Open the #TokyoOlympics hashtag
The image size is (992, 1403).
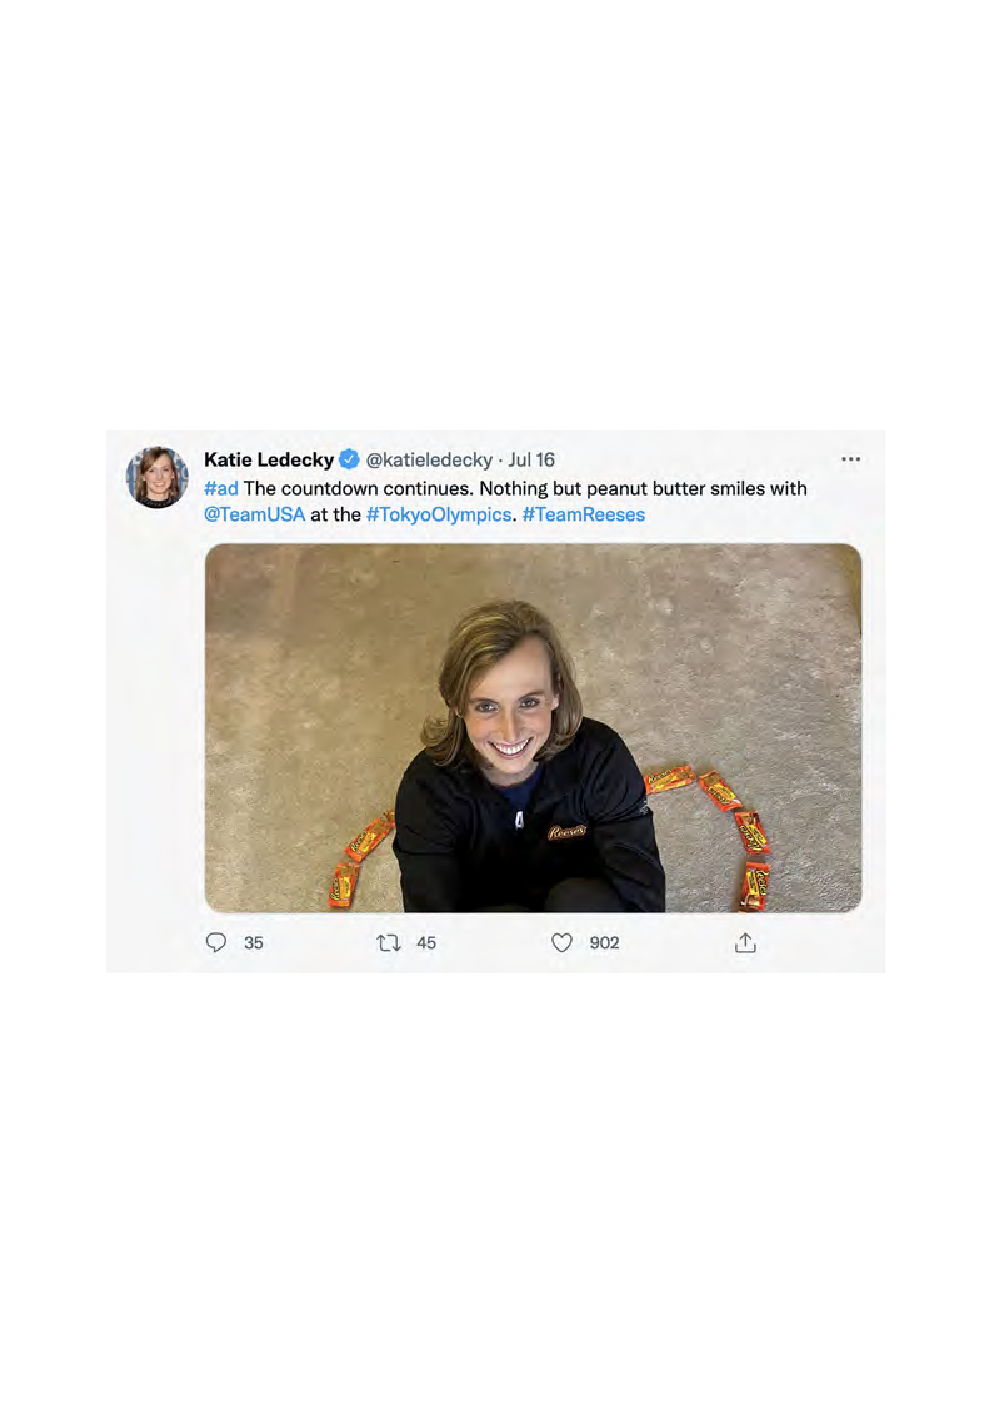[439, 515]
